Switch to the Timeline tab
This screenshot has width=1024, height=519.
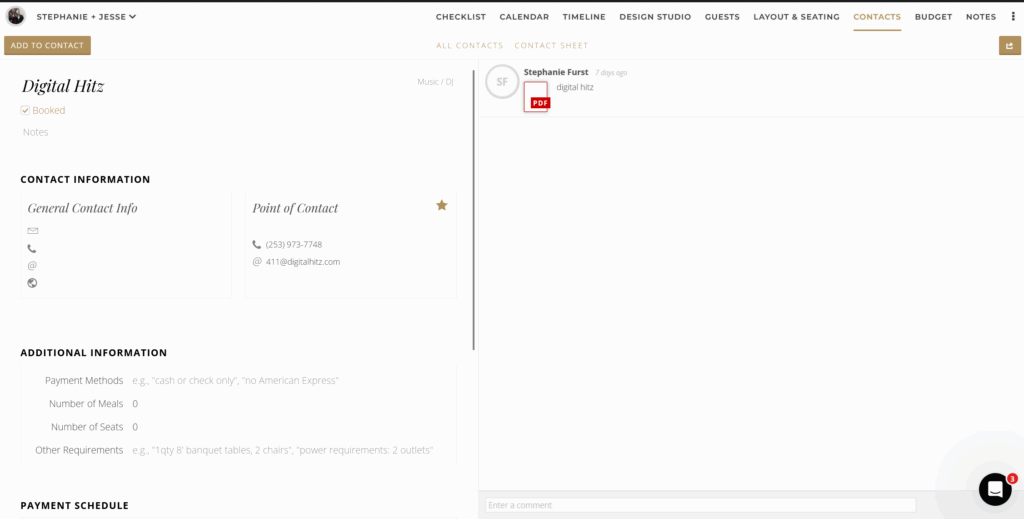(584, 17)
